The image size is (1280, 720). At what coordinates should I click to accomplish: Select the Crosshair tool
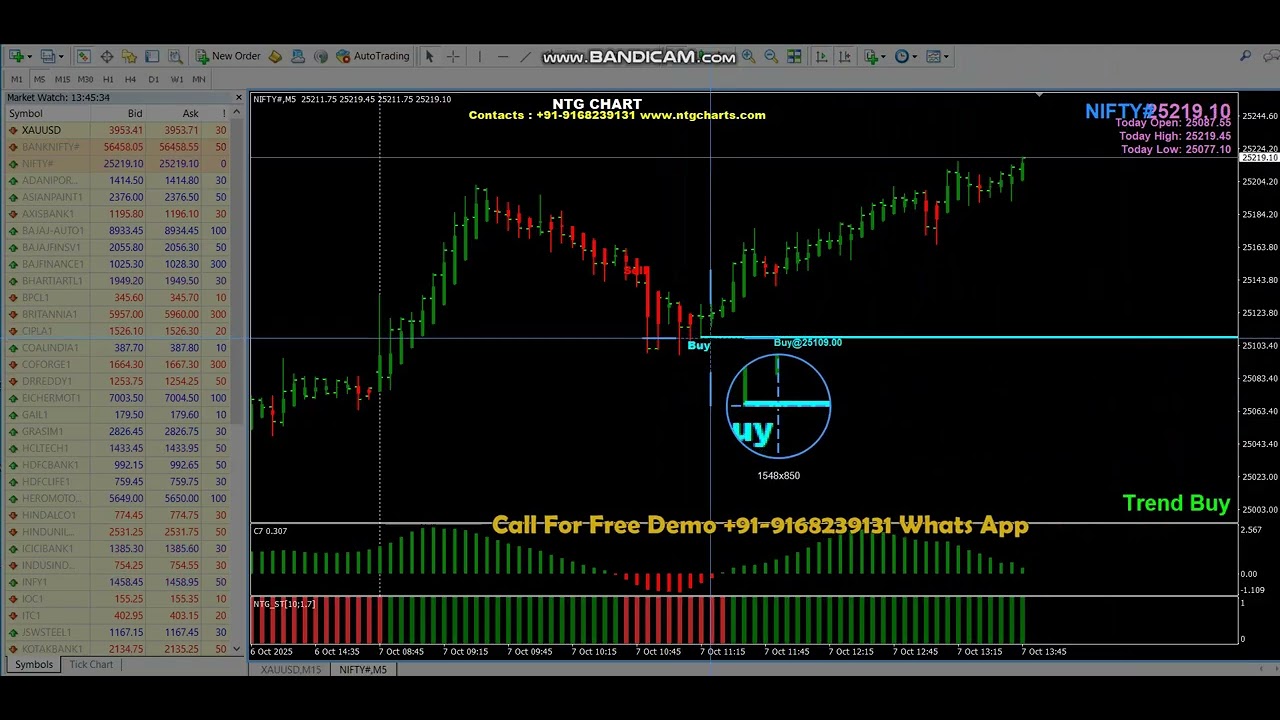pos(453,56)
